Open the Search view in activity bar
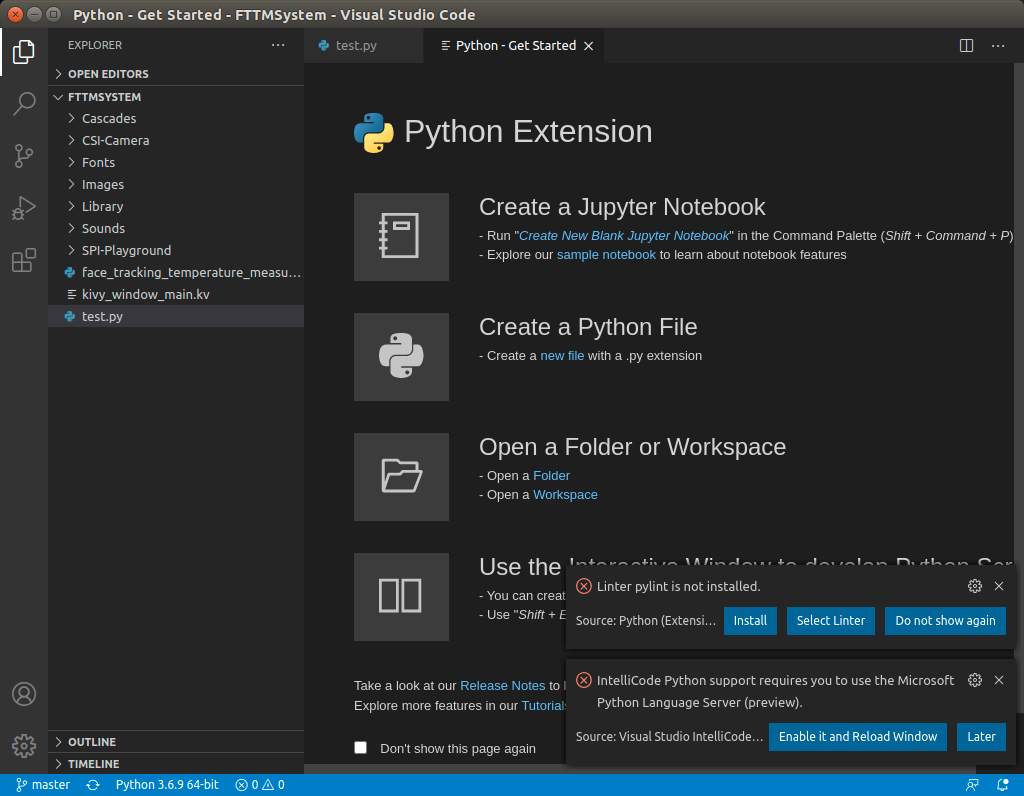Screen dimensions: 1024x796 click(24, 104)
